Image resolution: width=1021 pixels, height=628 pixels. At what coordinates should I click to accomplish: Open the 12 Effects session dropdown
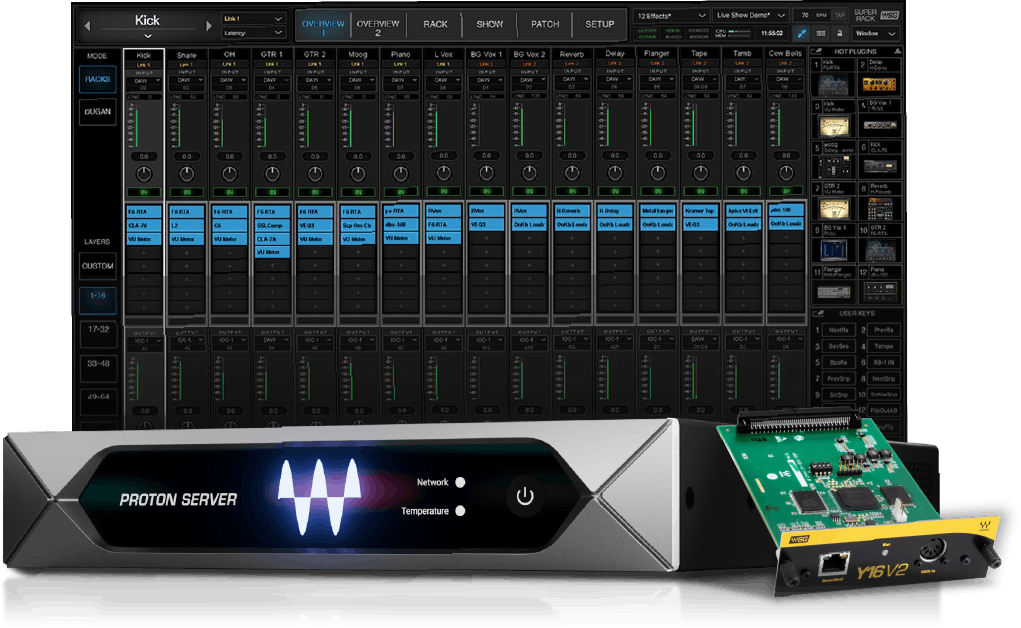click(x=670, y=16)
